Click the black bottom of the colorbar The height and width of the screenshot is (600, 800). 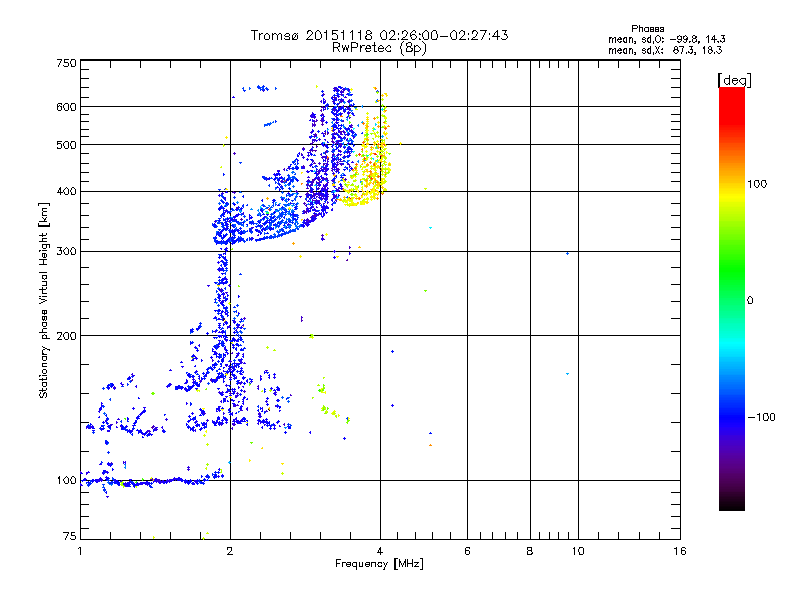click(x=732, y=503)
